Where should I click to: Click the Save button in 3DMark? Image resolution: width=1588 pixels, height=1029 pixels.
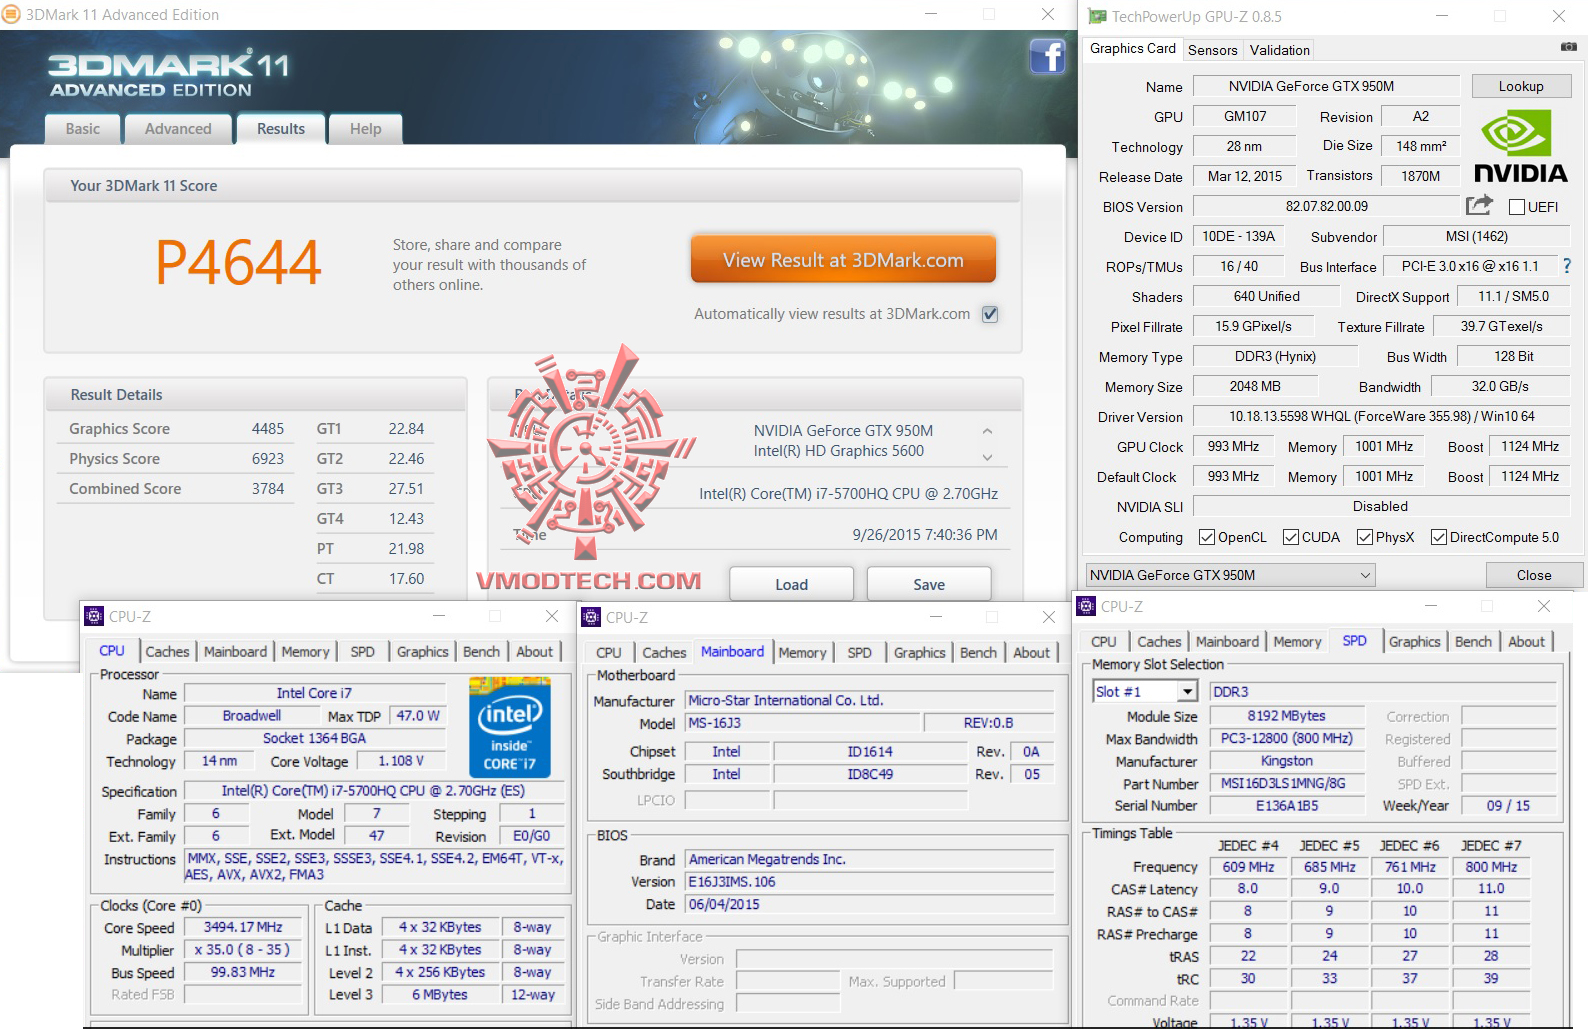929,585
